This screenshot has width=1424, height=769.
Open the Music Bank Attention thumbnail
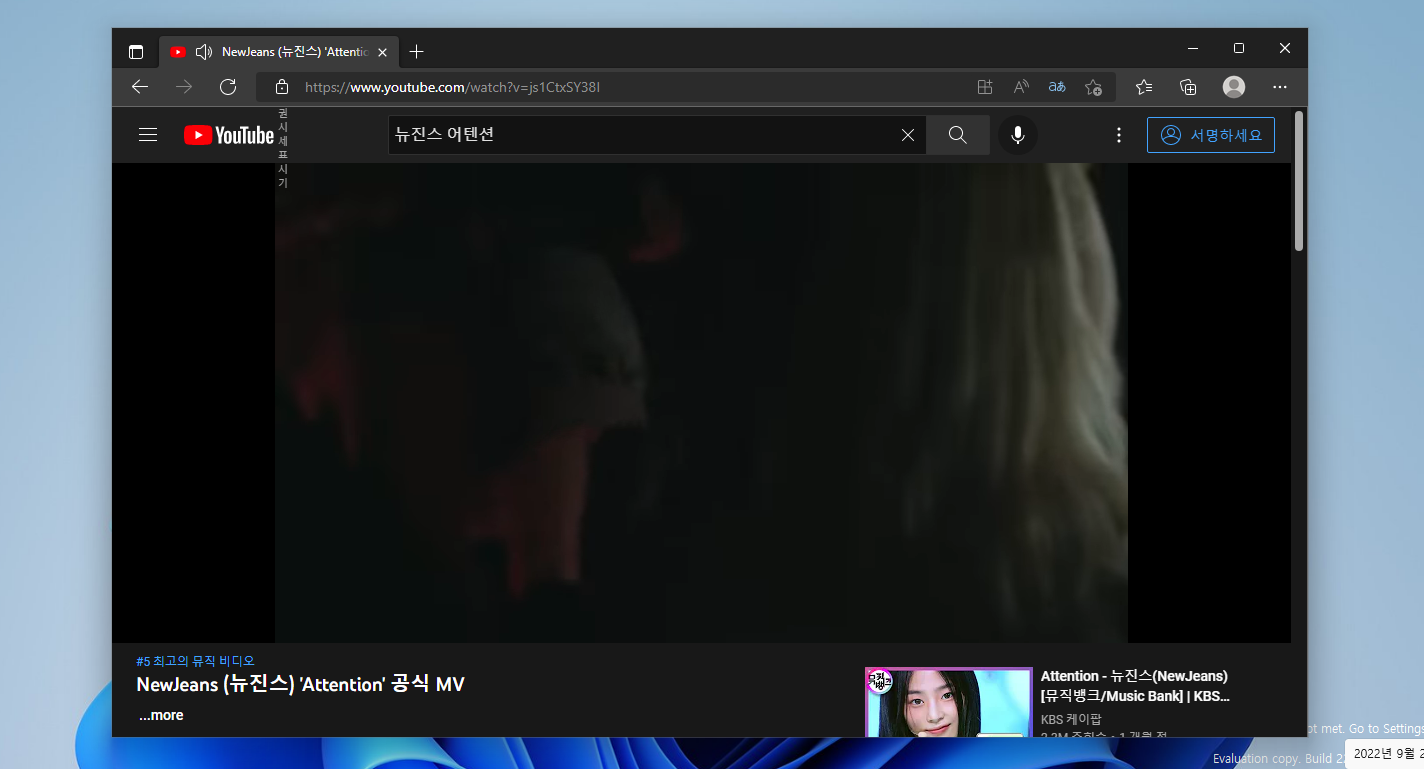(x=948, y=703)
